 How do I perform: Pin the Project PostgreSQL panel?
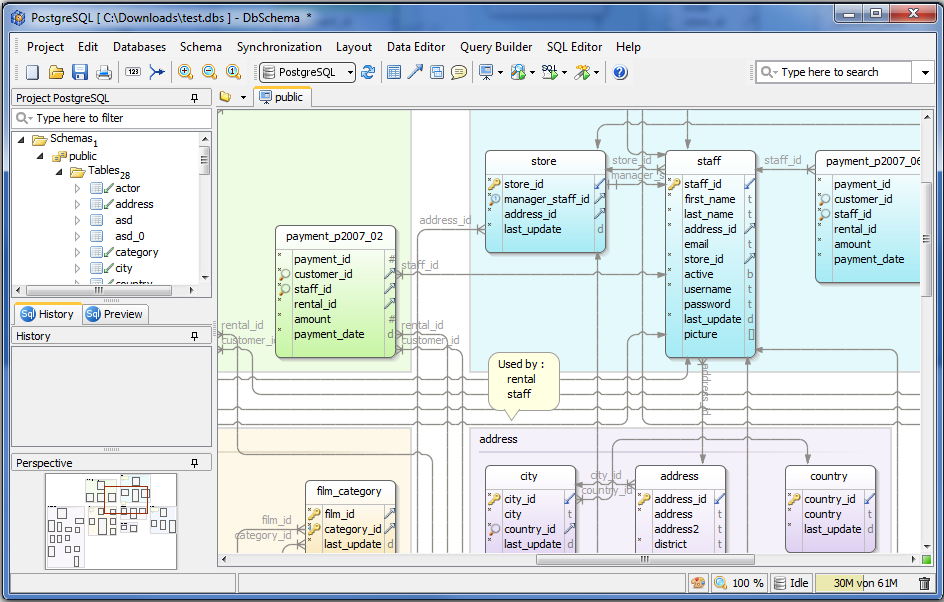click(x=194, y=98)
